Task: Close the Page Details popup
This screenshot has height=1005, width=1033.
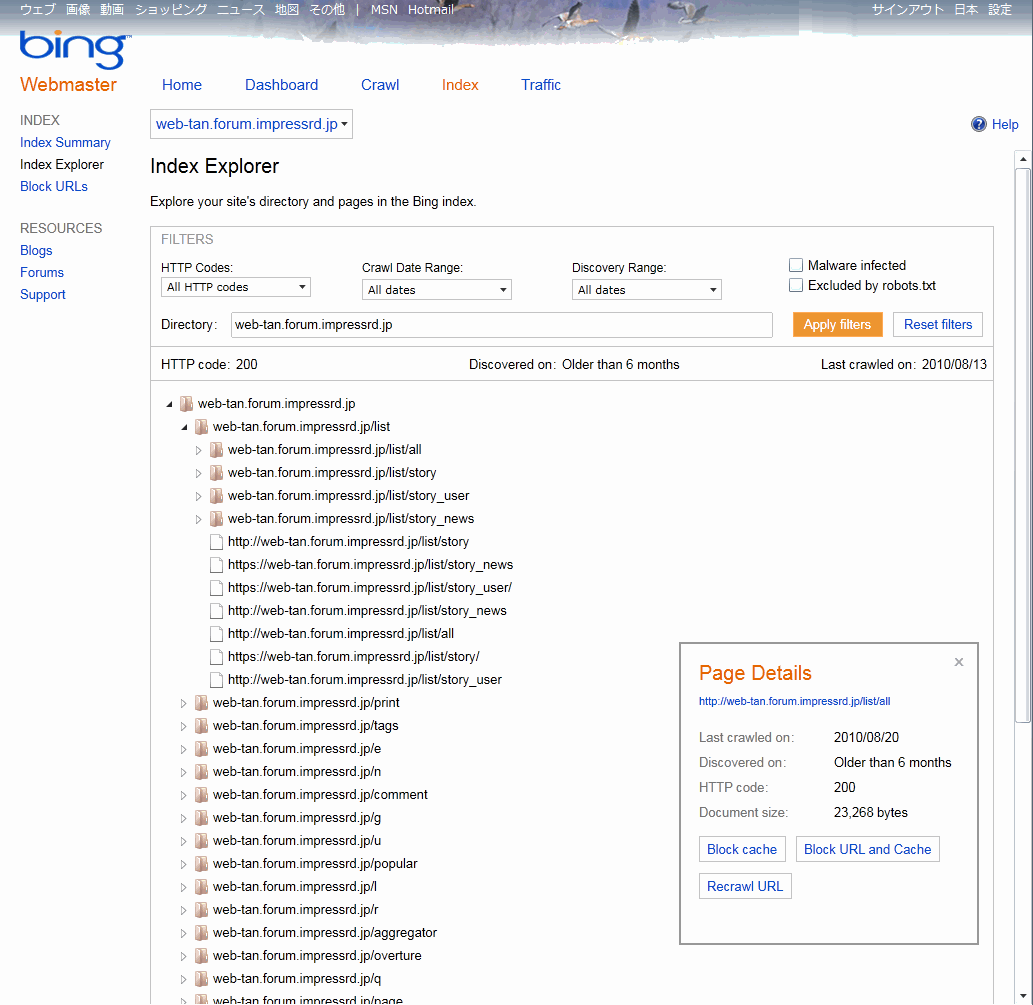Action: 959,662
